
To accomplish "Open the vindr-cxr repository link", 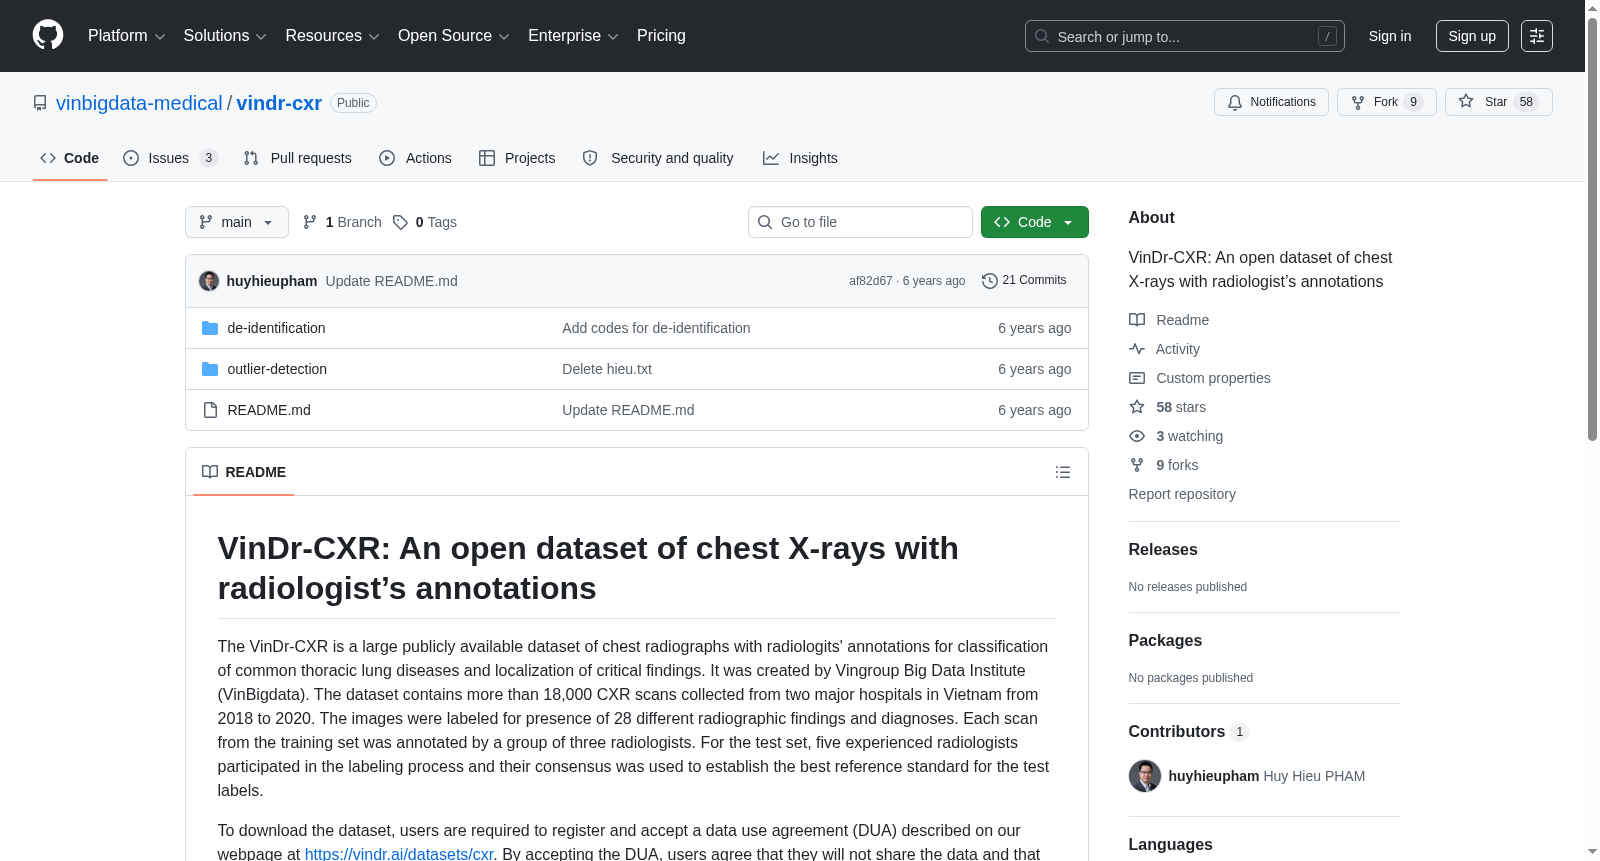I will click(279, 103).
